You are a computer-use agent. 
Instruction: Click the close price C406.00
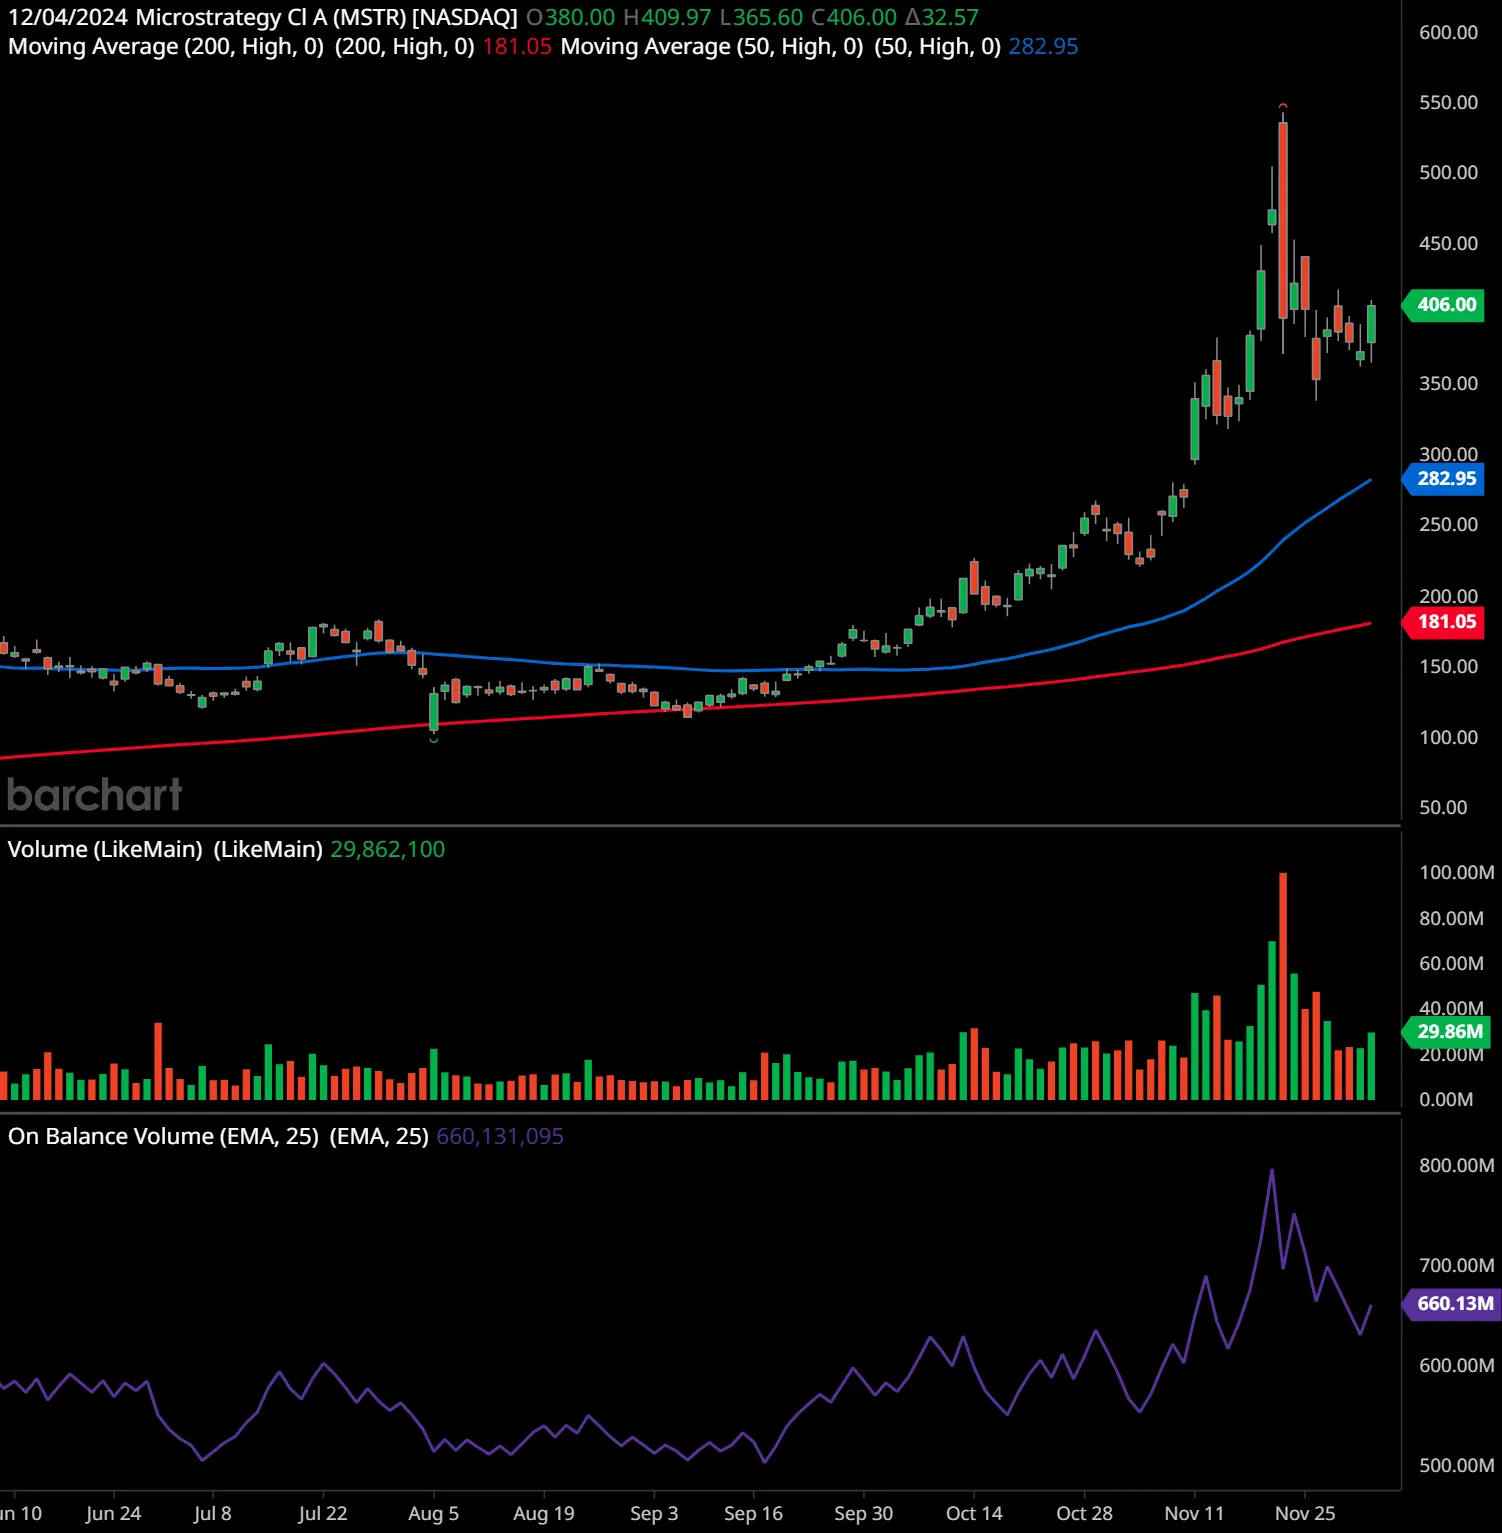coord(854,17)
